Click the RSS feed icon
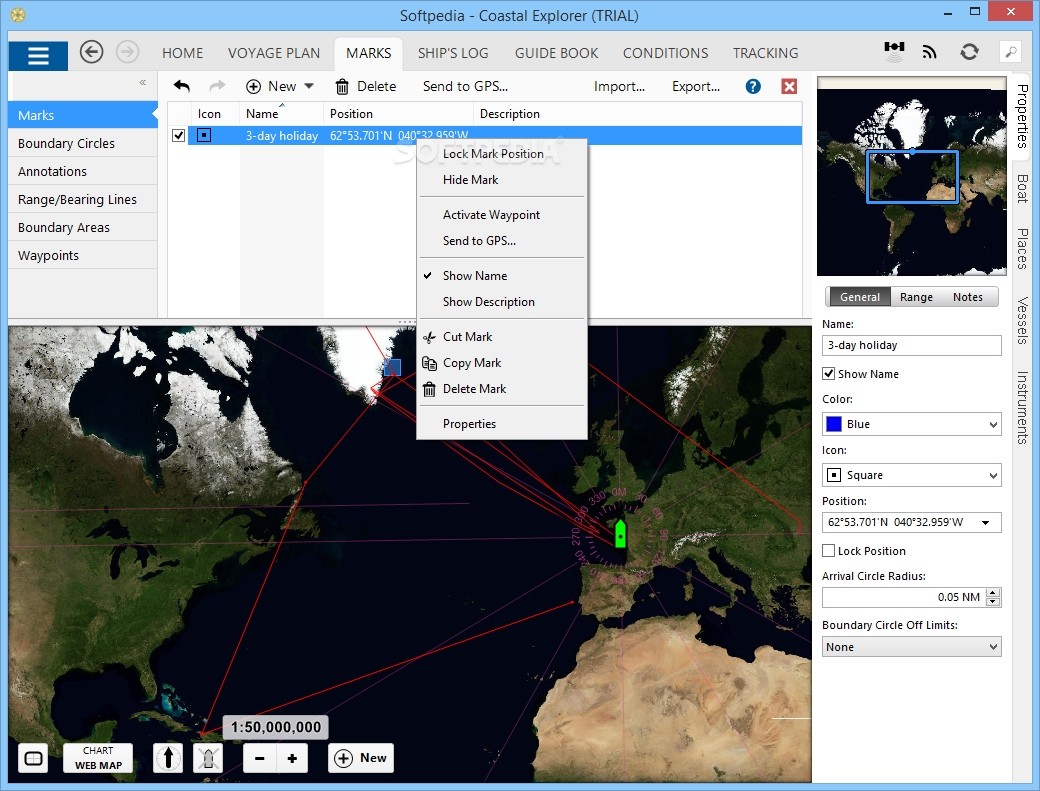 930,52
